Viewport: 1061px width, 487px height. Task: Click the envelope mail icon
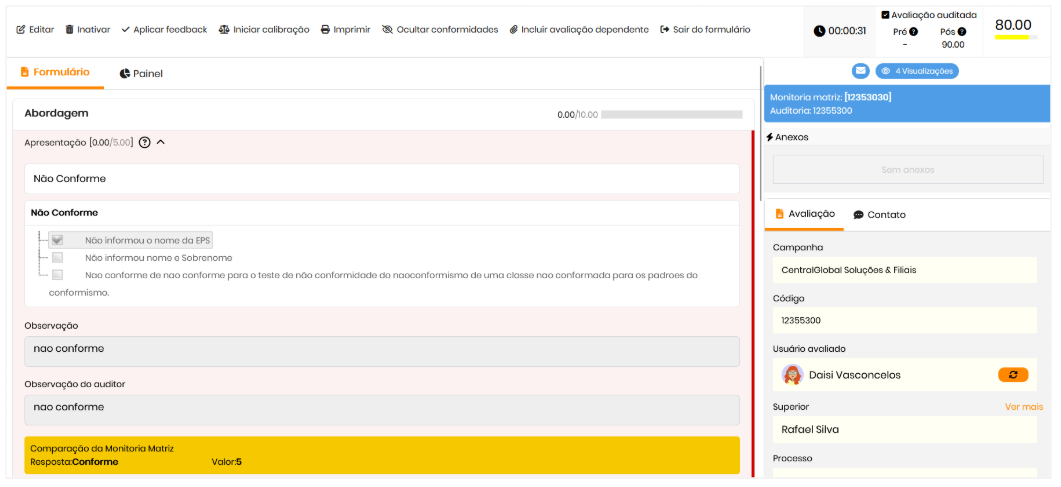click(860, 71)
